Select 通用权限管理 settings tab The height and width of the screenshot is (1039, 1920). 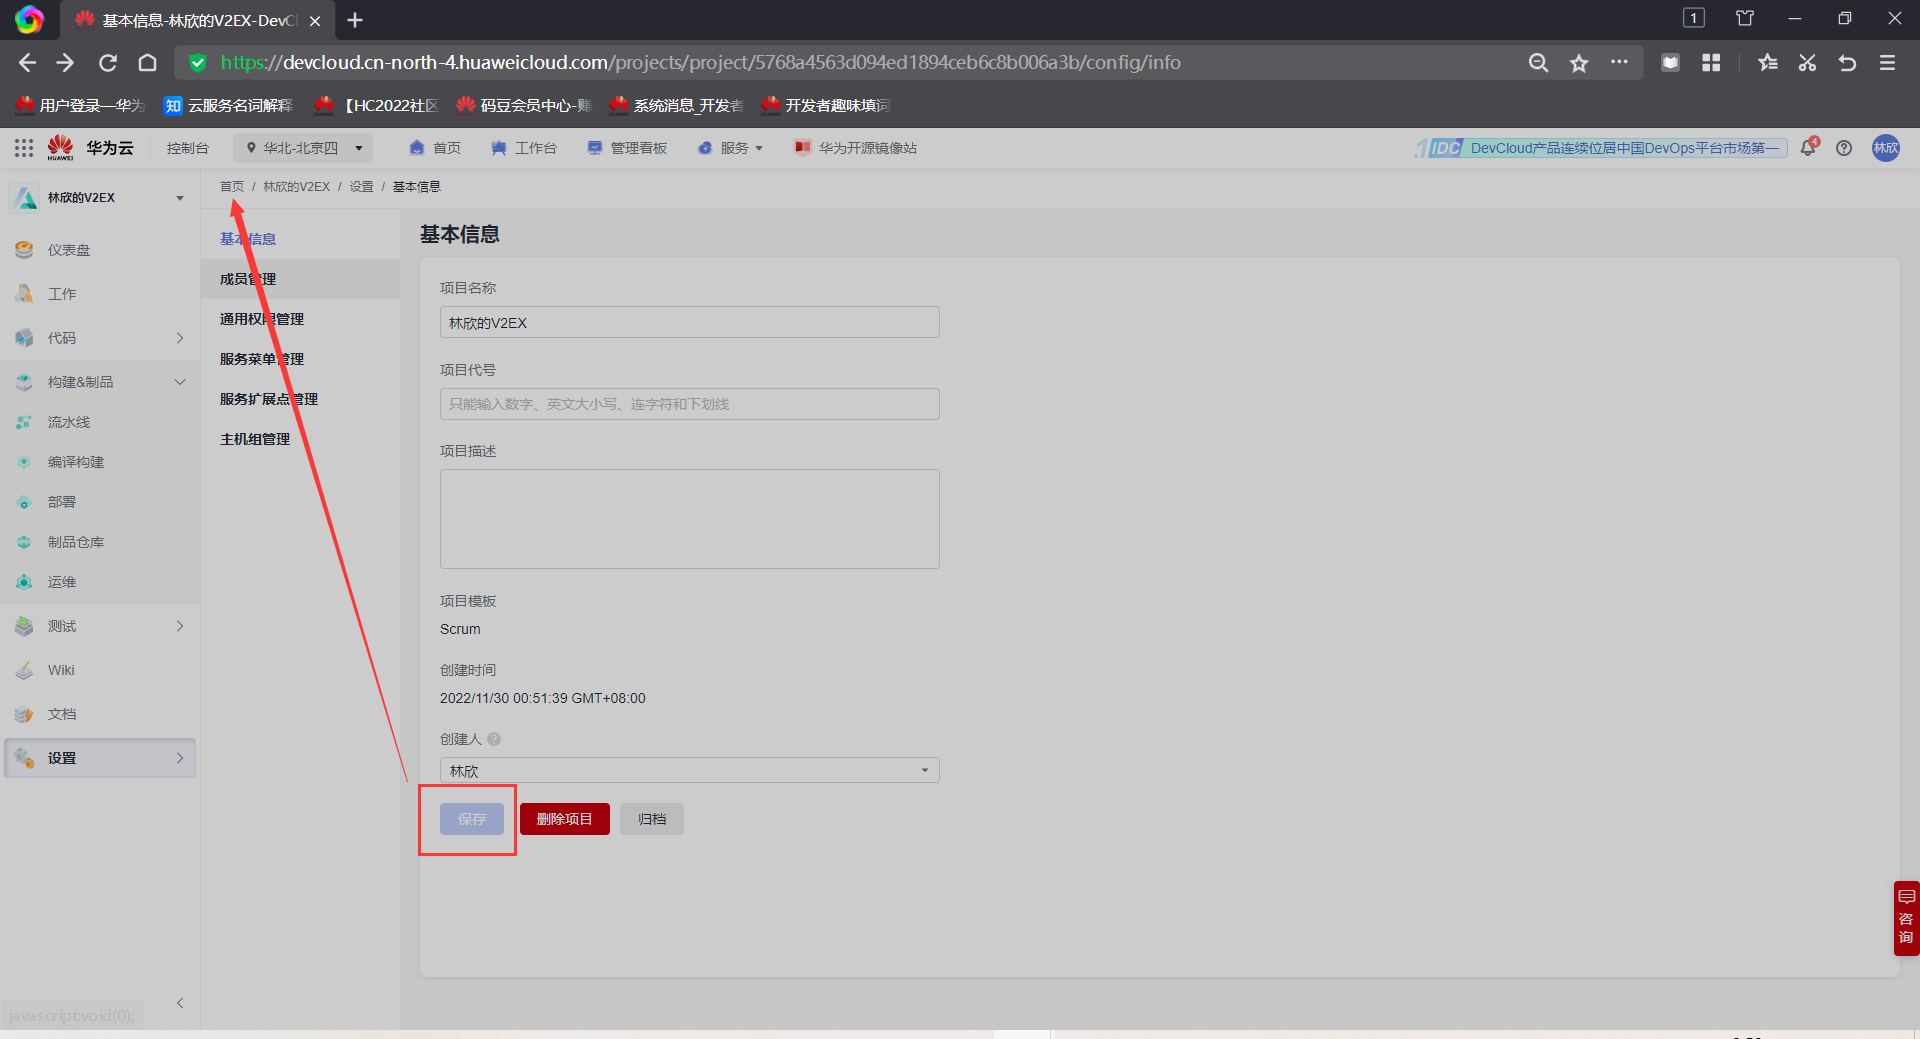click(262, 319)
